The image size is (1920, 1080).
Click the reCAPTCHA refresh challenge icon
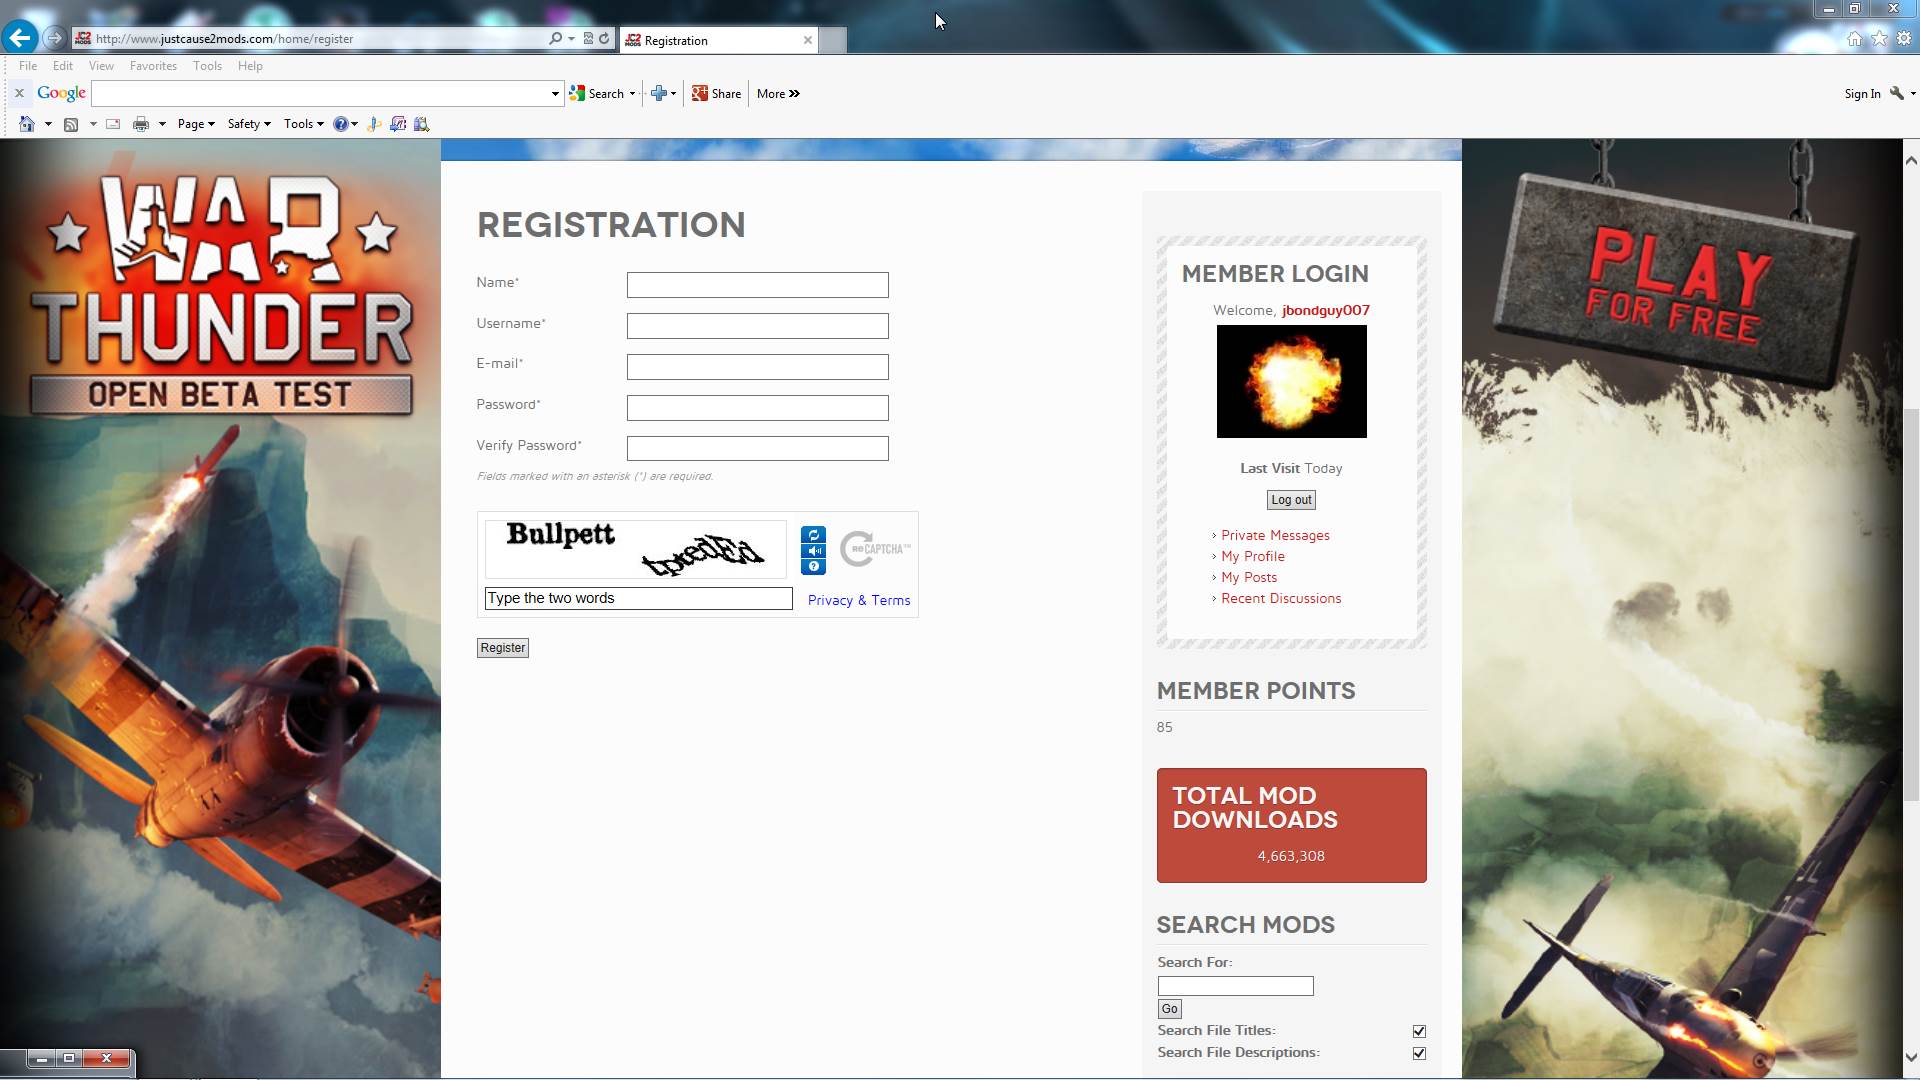coord(813,535)
